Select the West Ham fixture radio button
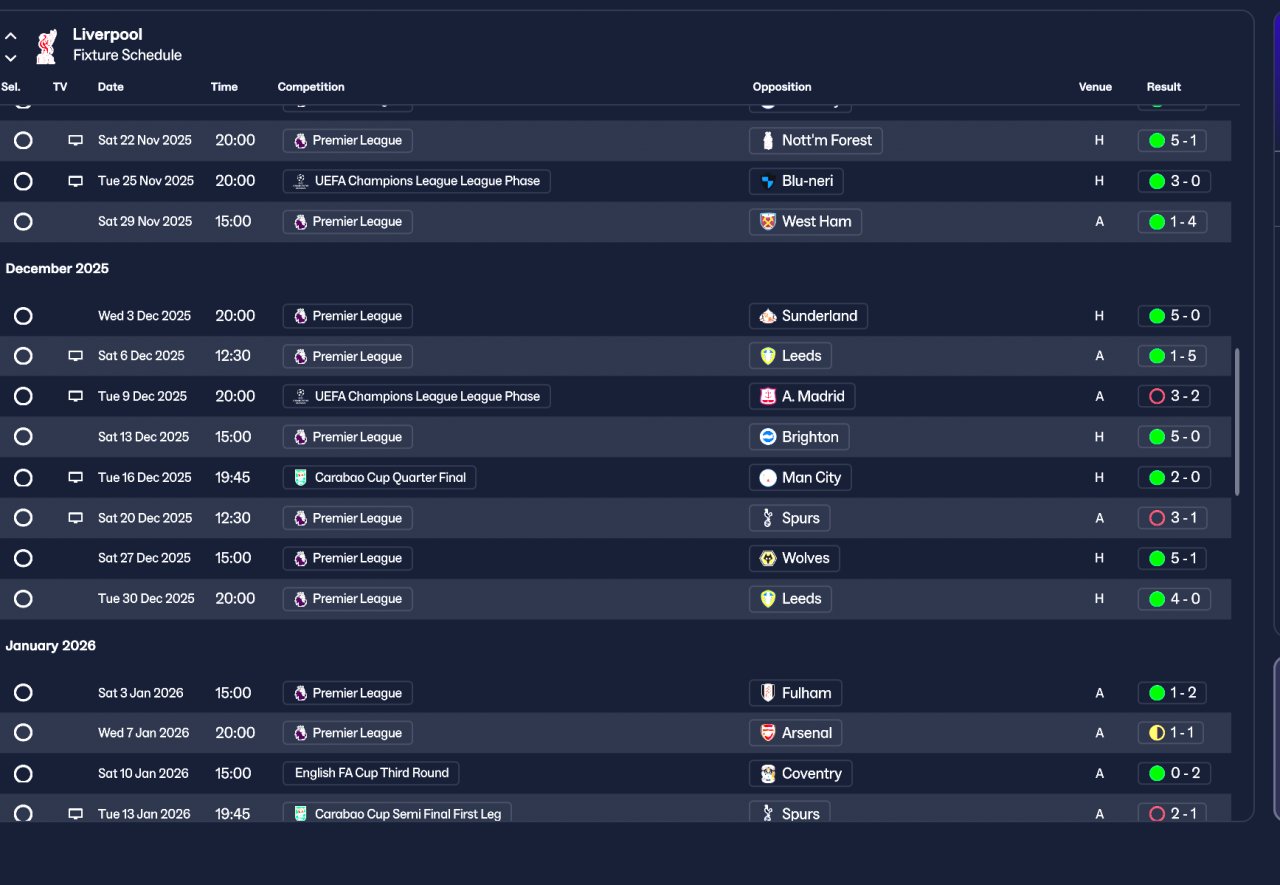The height and width of the screenshot is (885, 1280). point(23,222)
